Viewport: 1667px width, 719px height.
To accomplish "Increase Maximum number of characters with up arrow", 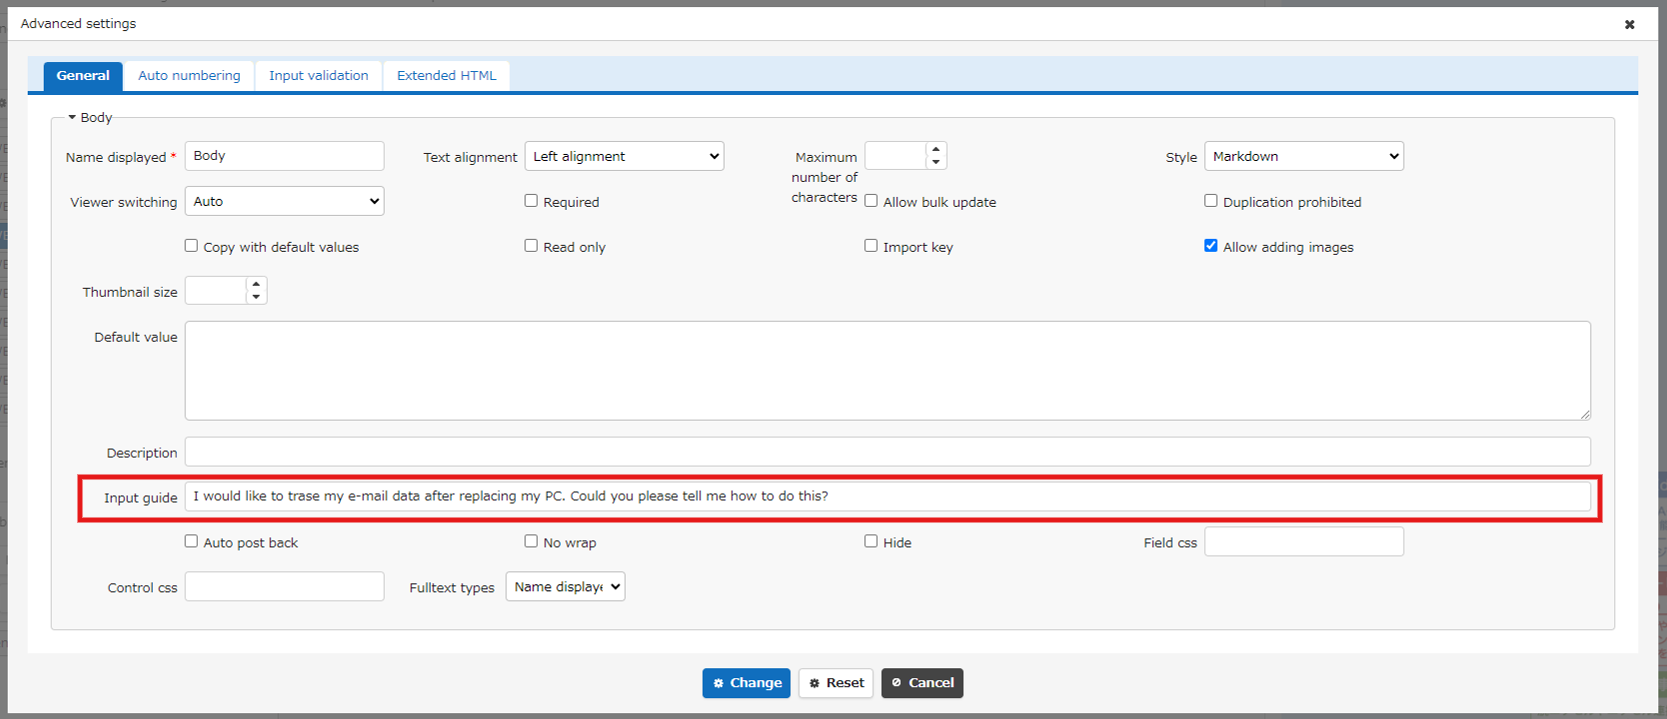I will pos(936,150).
